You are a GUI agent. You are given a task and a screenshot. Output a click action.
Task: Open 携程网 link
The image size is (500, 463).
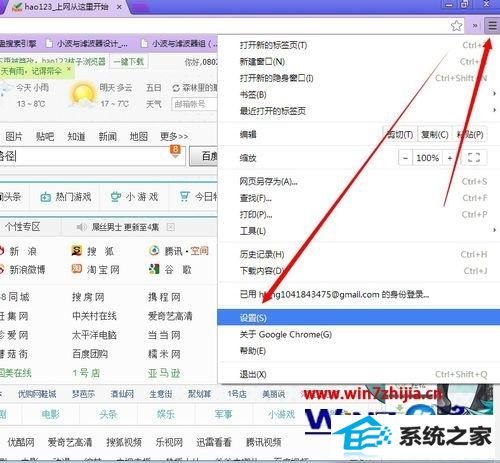[164, 297]
